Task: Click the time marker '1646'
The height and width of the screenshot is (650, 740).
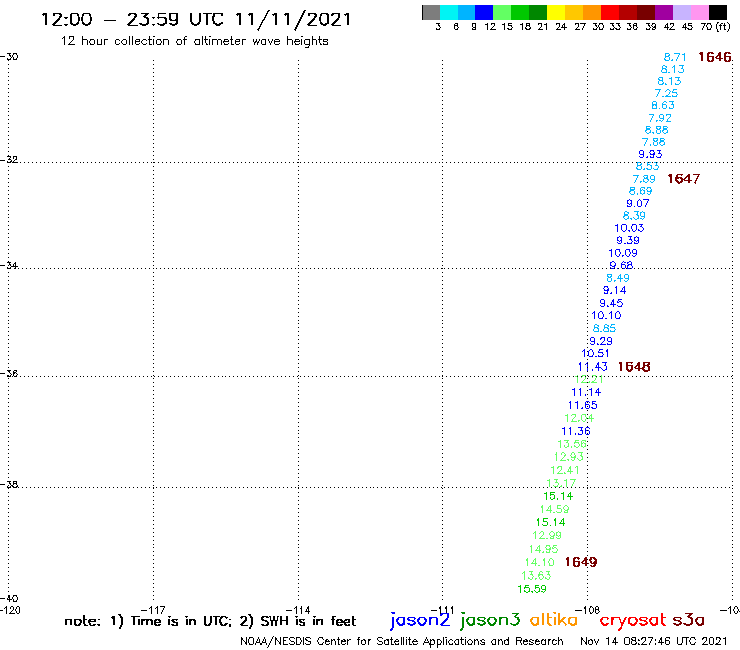Action: [715, 57]
